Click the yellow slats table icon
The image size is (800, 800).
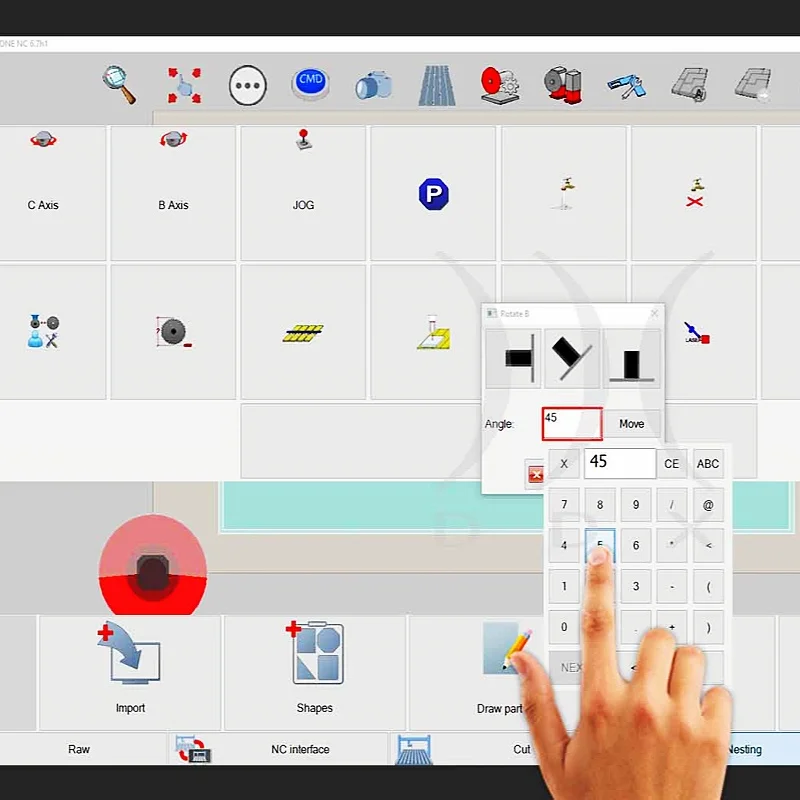[303, 333]
